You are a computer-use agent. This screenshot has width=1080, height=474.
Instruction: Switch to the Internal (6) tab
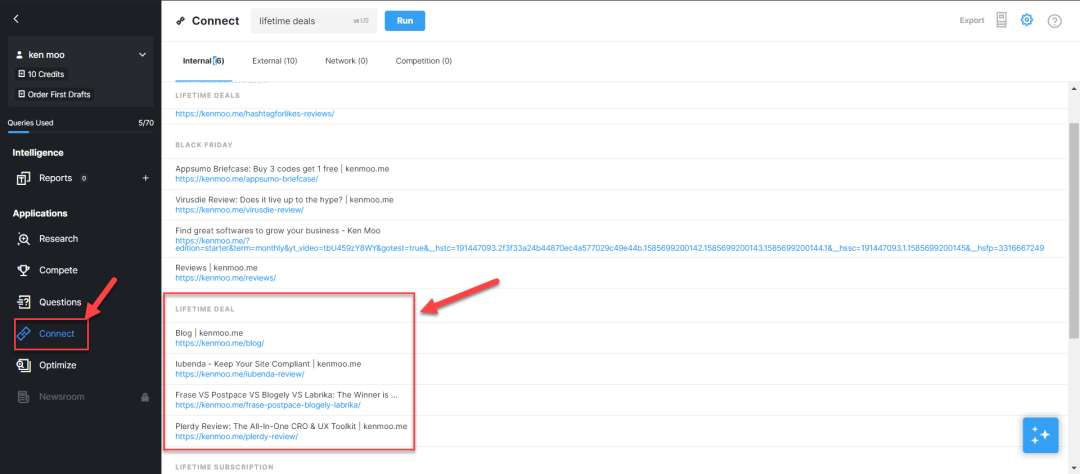[x=203, y=61]
